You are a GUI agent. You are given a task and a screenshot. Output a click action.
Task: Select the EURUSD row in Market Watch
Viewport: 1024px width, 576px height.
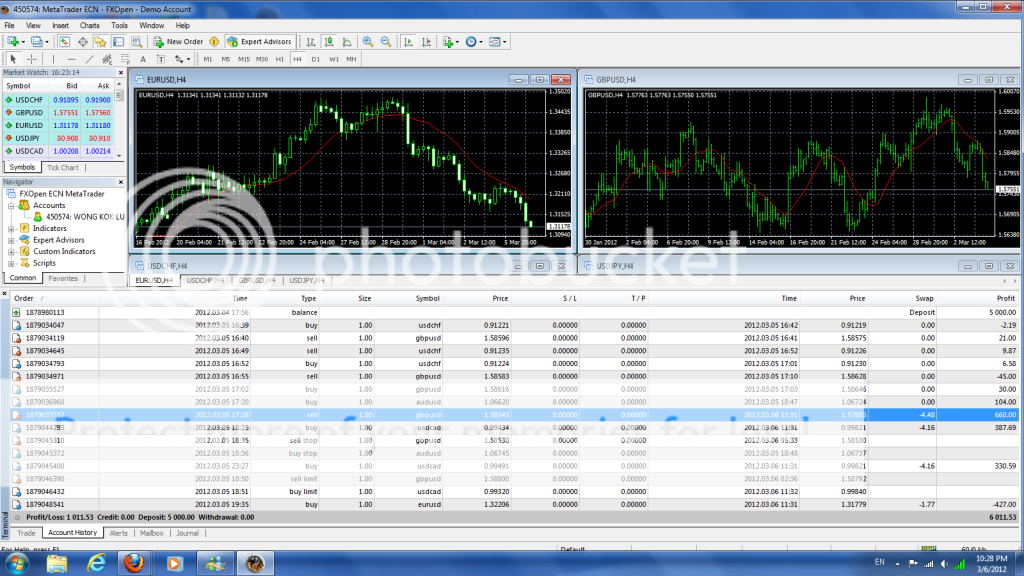click(29, 125)
